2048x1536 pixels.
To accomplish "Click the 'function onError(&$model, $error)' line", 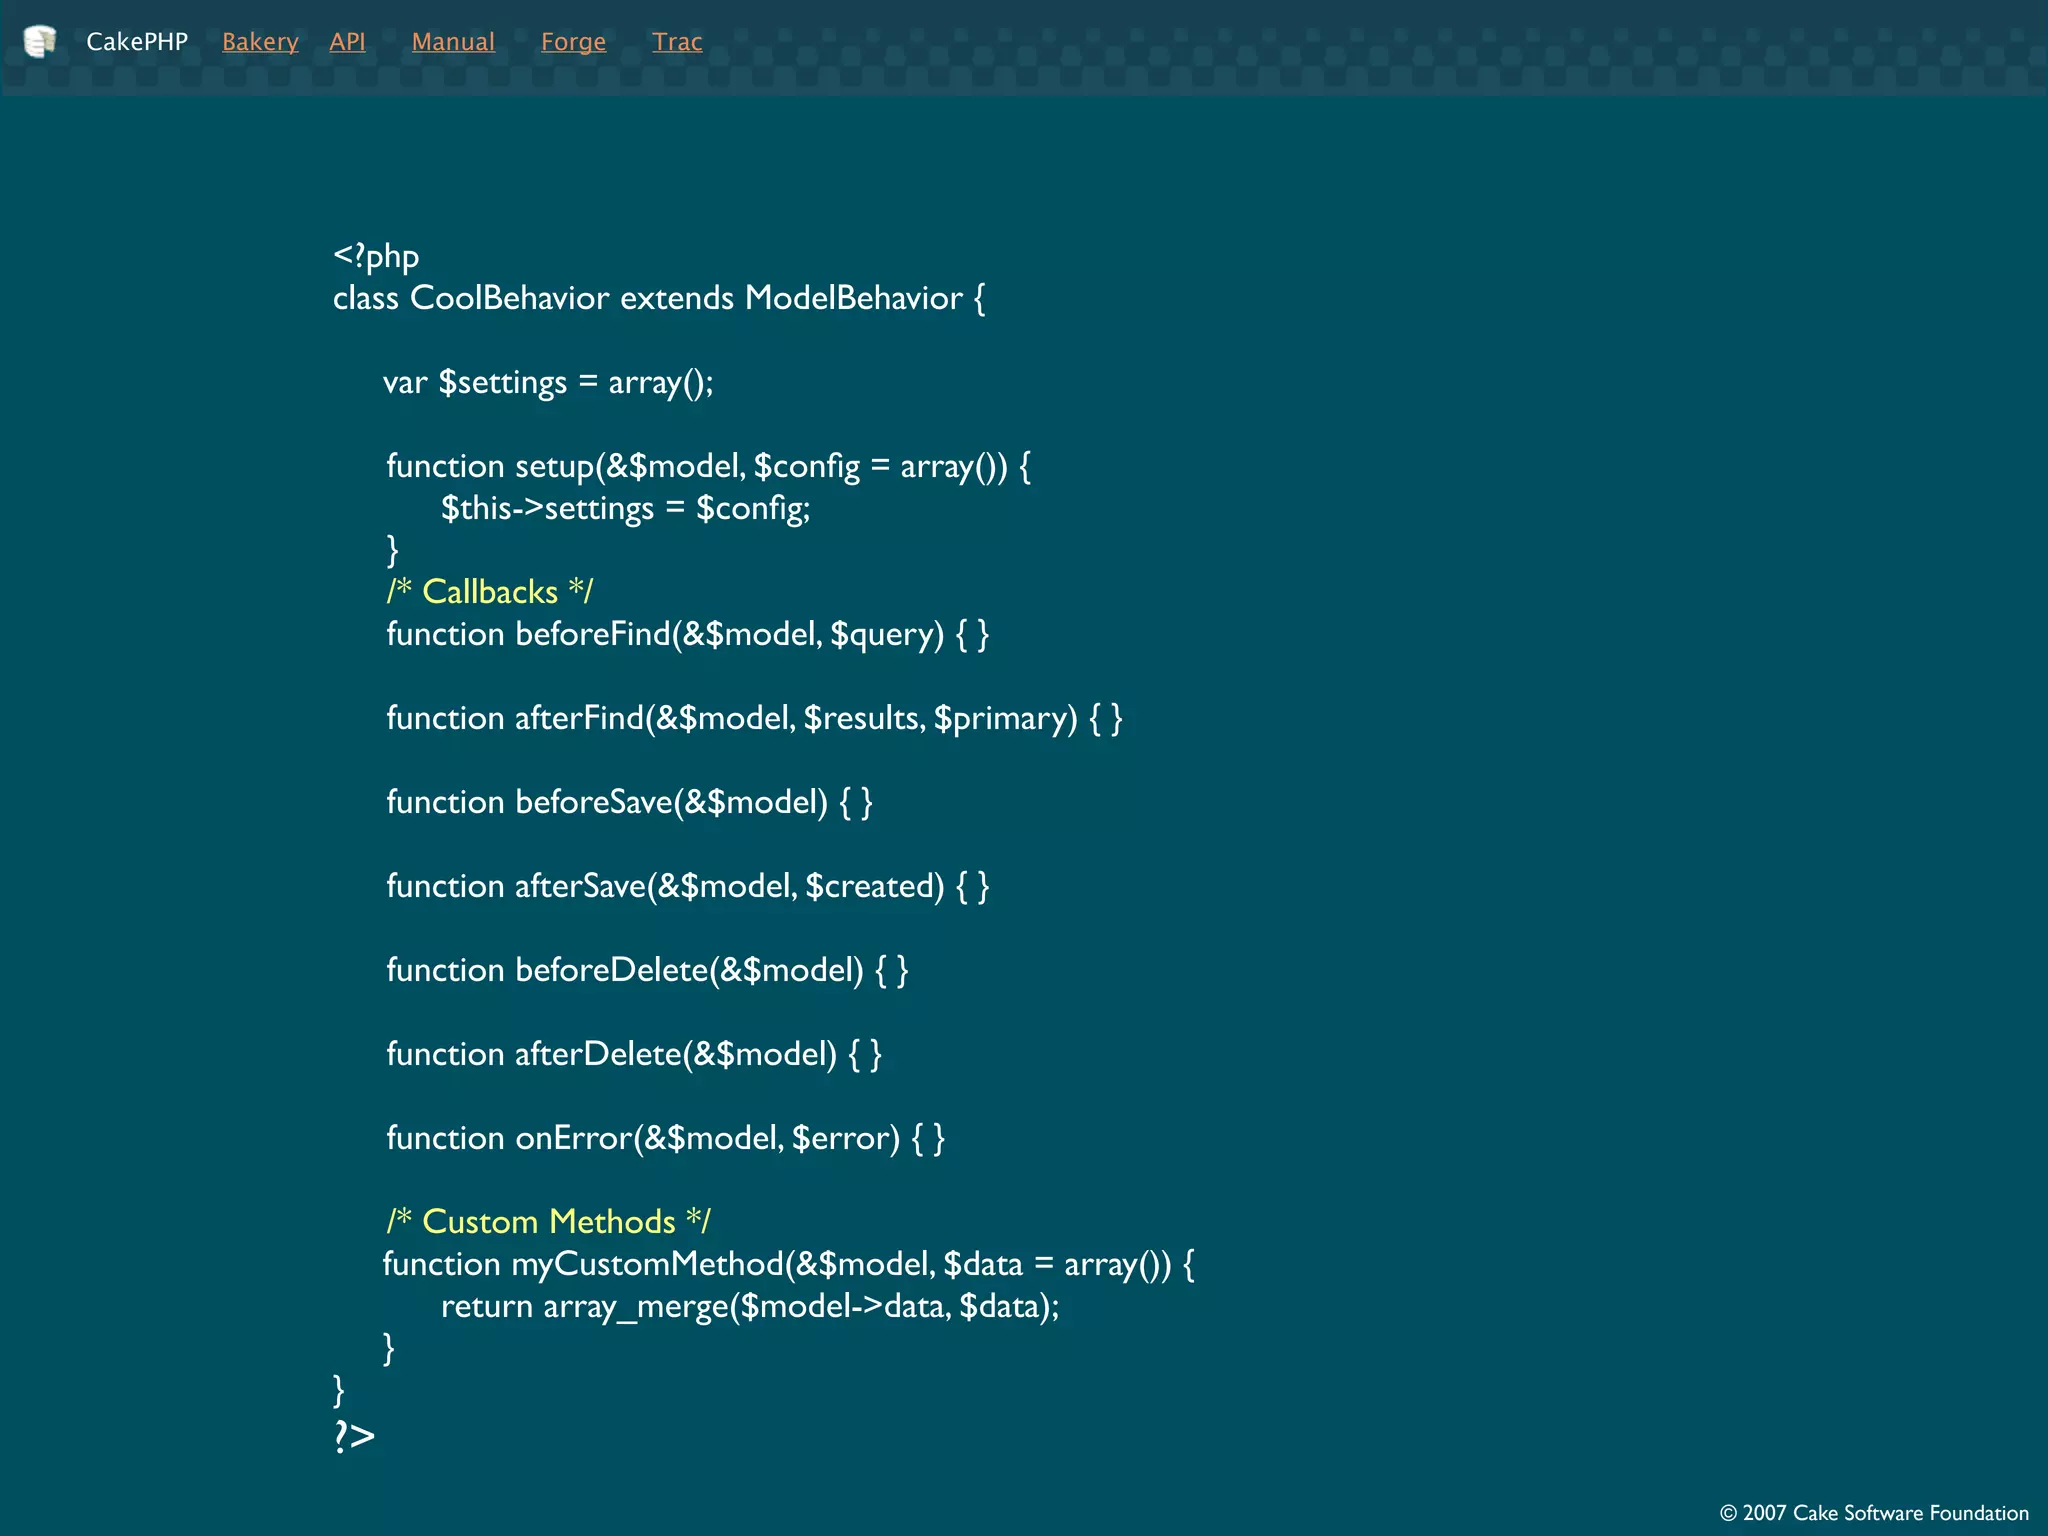I will tap(666, 1138).
